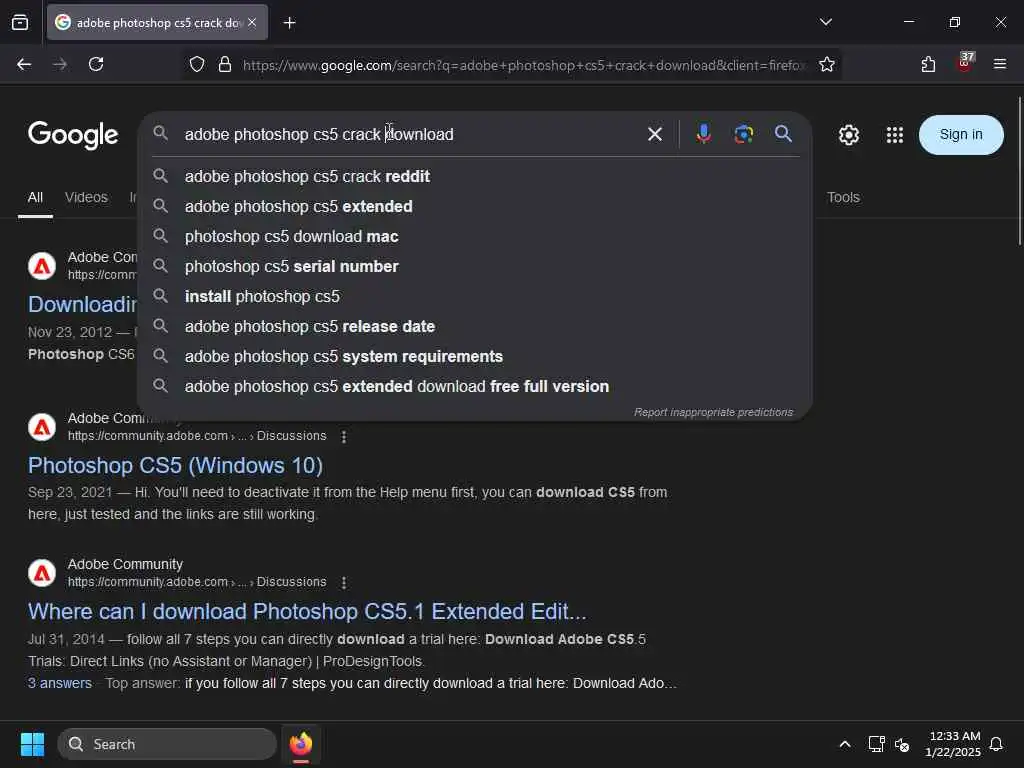Open the Windows Start menu
Image resolution: width=1024 pixels, height=768 pixels.
32,744
